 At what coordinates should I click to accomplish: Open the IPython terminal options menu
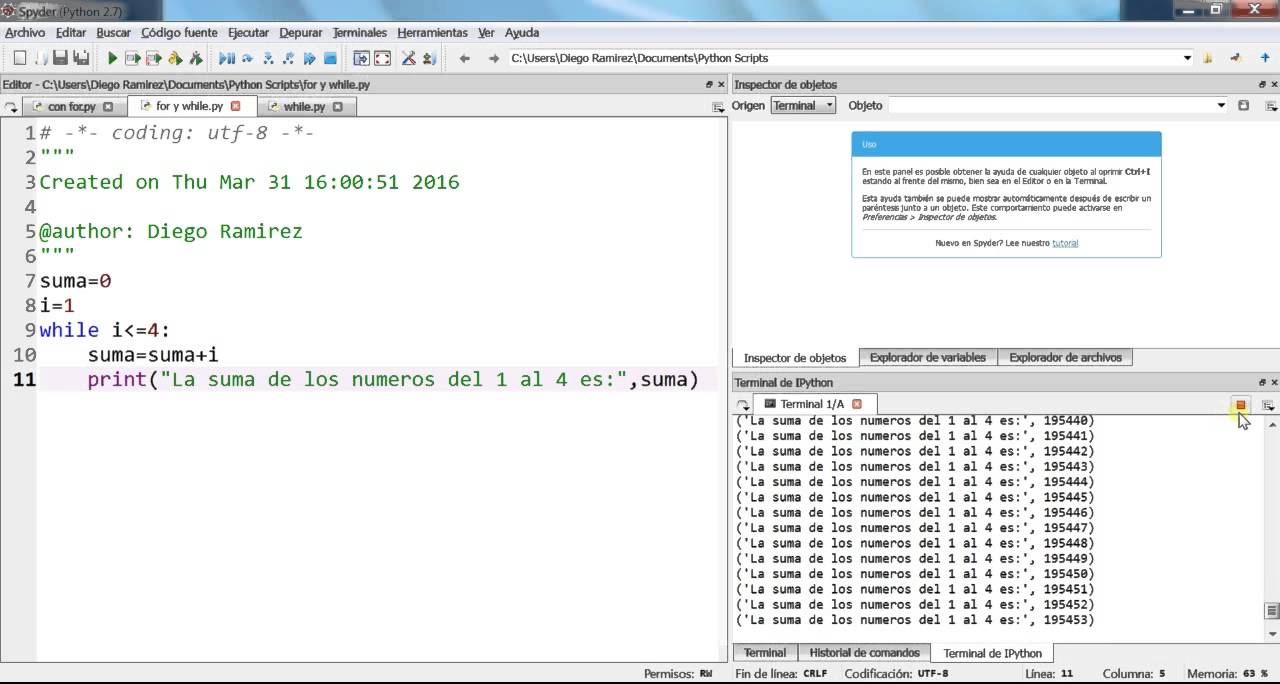(1268, 405)
